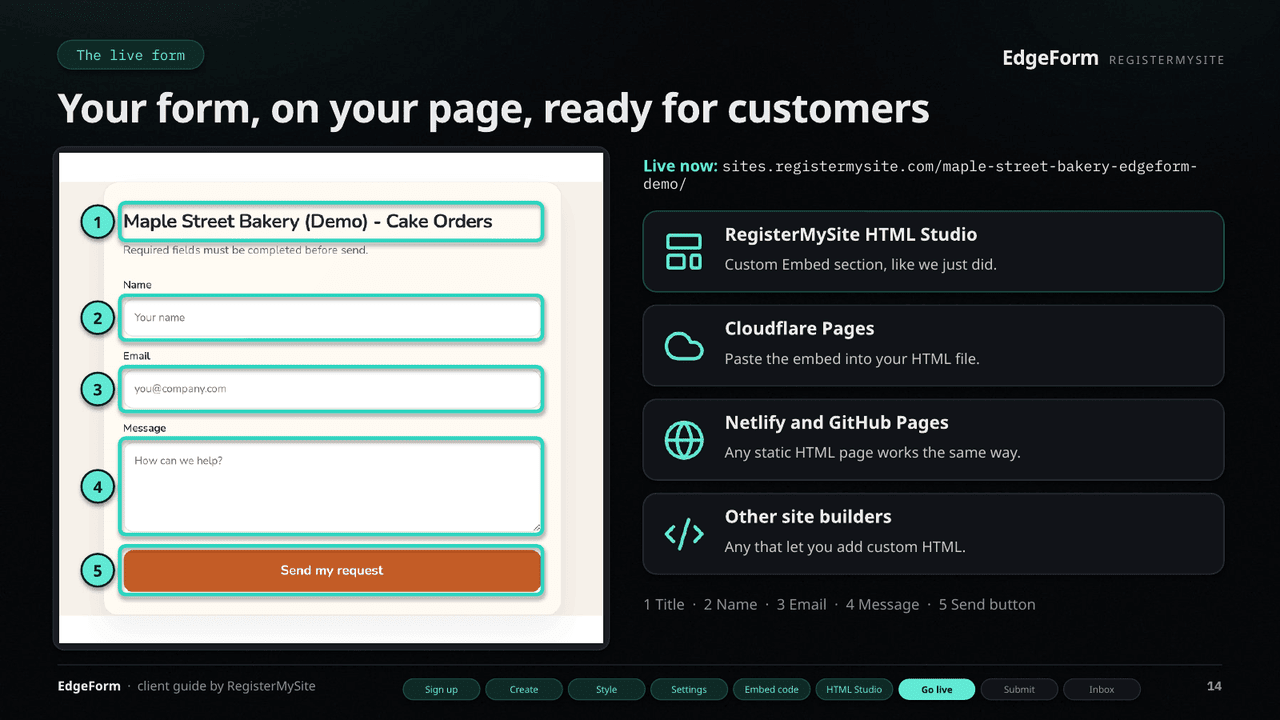Click the 'Custom Embed section, like we just did' text
The width and height of the screenshot is (1280, 720).
pos(861,265)
